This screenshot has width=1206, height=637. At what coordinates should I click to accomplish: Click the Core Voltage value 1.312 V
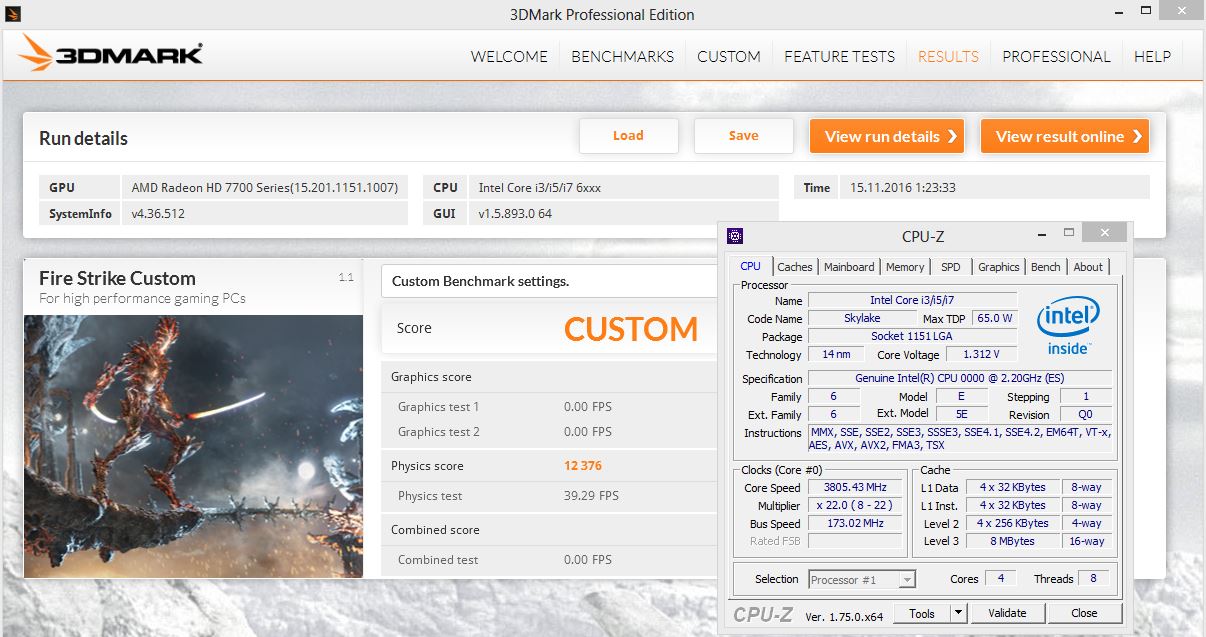tap(980, 354)
